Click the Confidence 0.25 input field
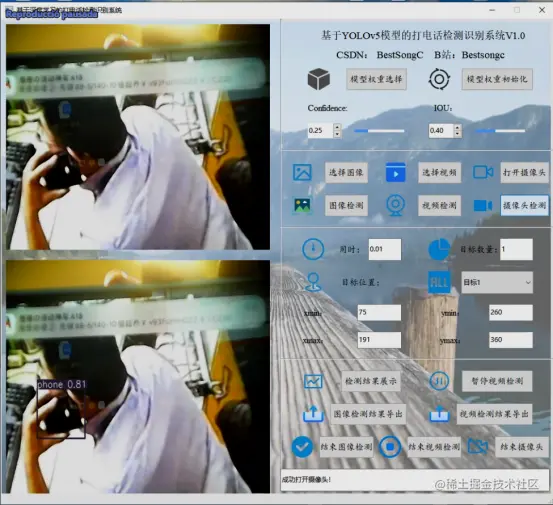The height and width of the screenshot is (505, 553). coord(320,130)
